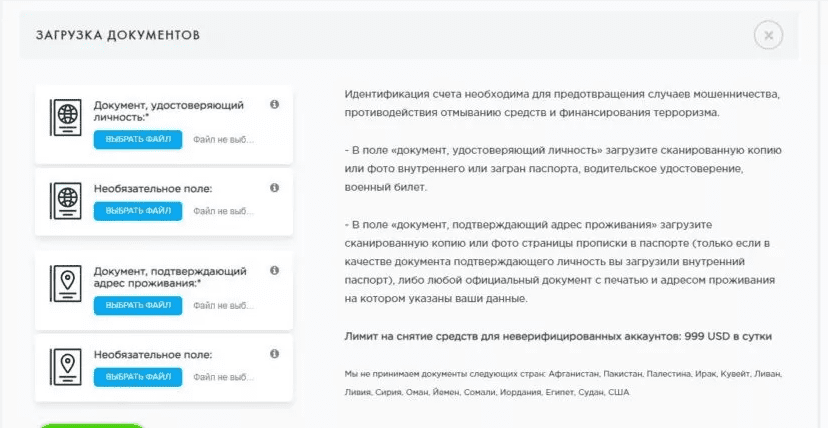828x428 pixels.
Task: Click the last 'Необязательное поле:' label
Action: (153, 355)
